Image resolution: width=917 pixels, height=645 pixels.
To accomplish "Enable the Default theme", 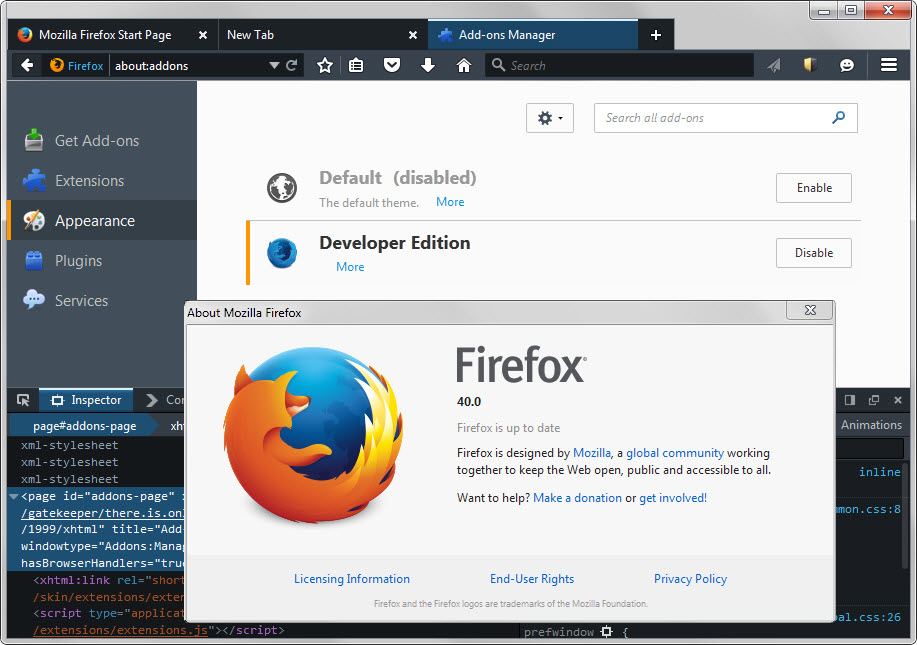I will click(813, 188).
